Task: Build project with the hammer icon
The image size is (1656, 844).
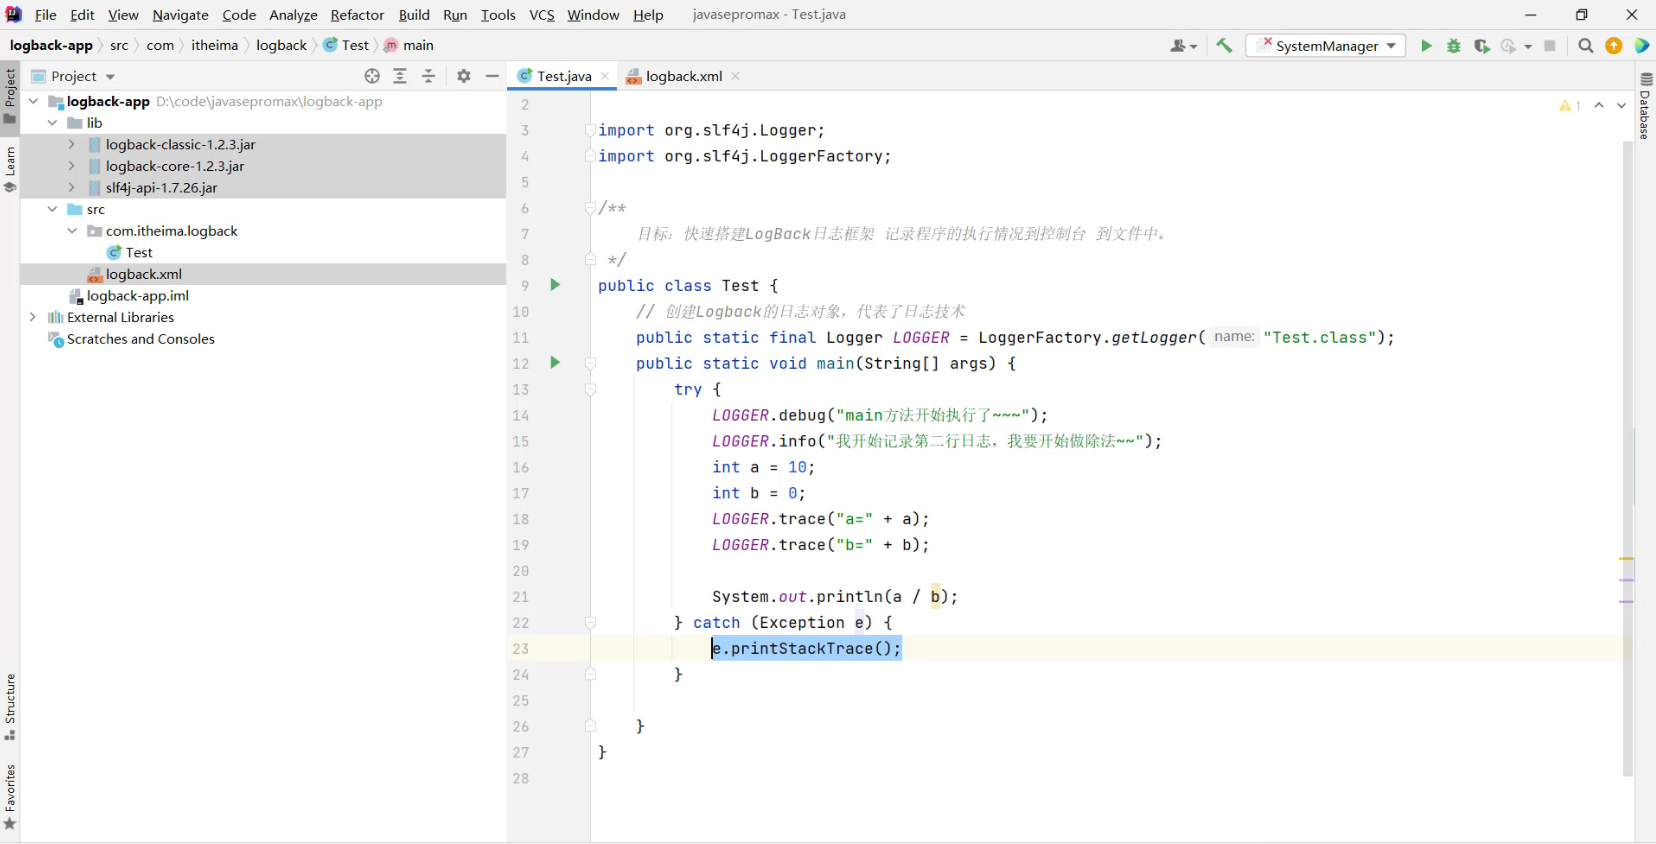Action: (1224, 46)
